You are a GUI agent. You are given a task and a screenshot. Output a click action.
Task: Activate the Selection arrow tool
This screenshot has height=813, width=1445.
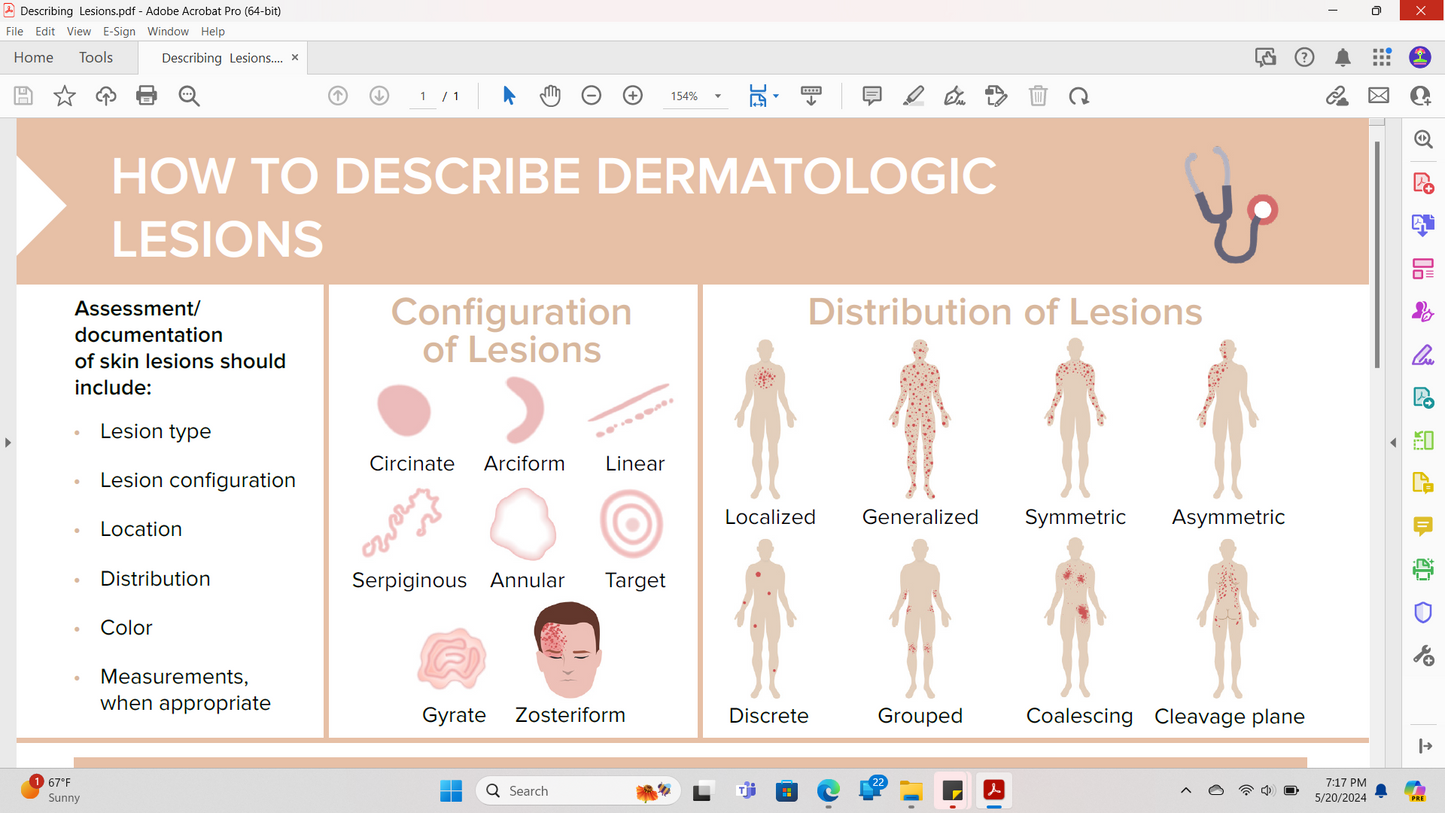tap(509, 96)
